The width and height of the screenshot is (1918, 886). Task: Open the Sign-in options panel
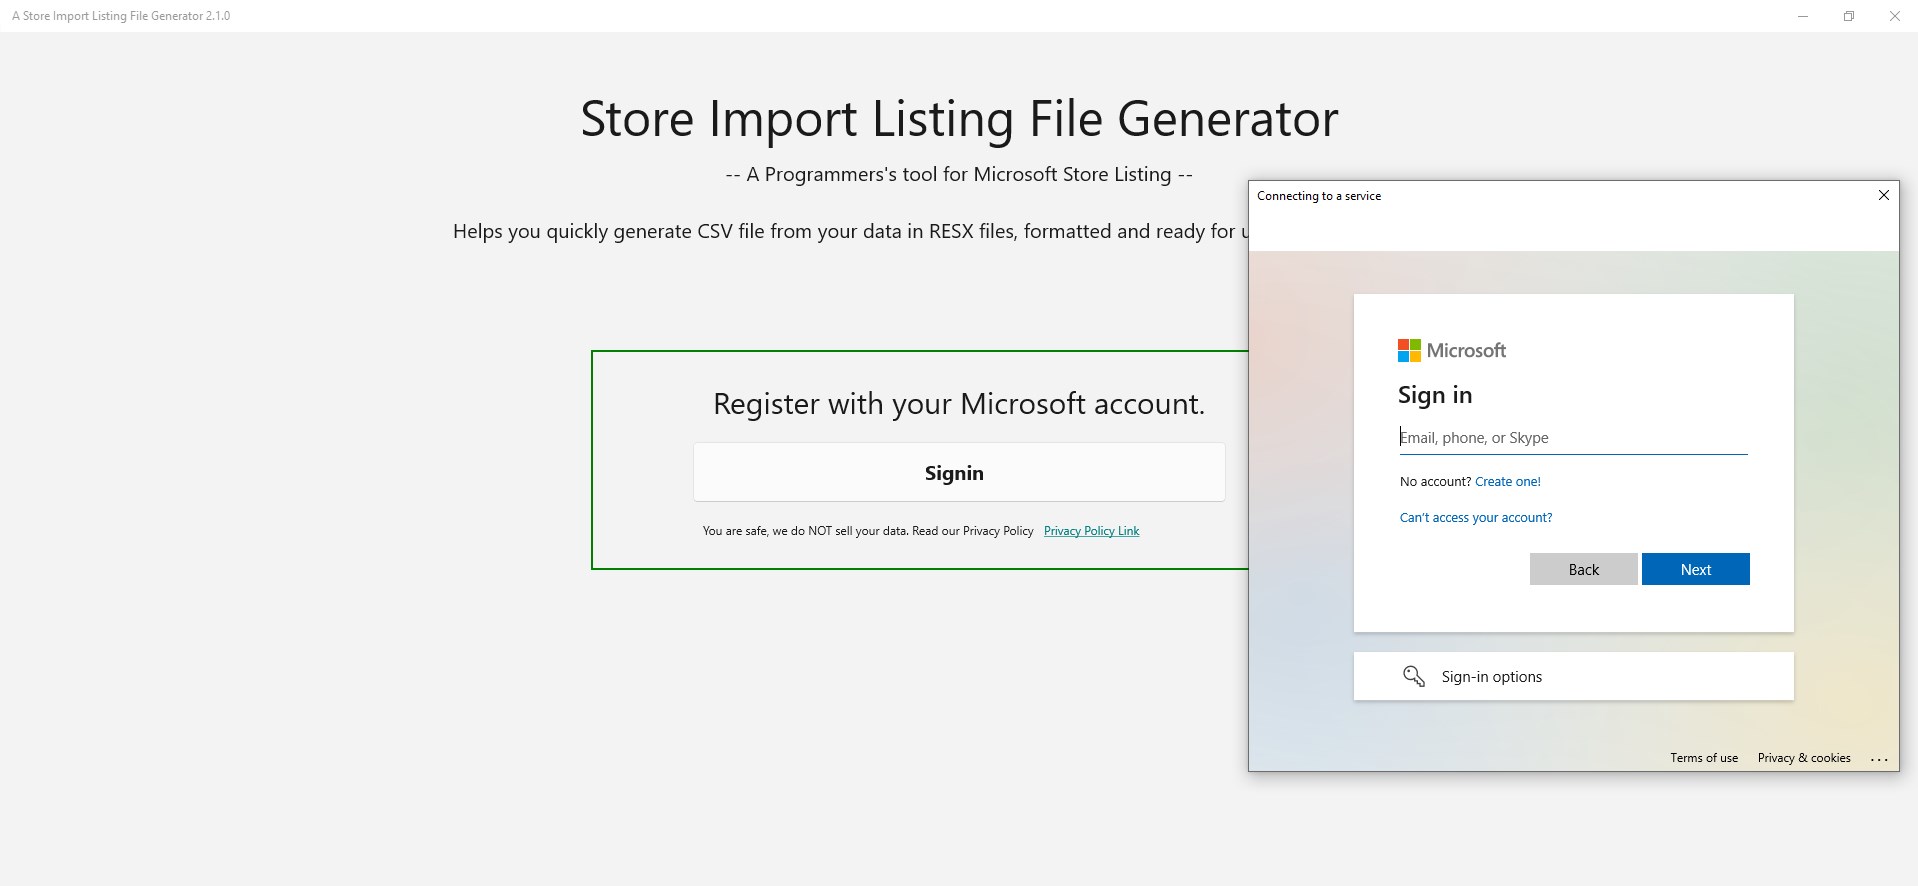(1572, 677)
